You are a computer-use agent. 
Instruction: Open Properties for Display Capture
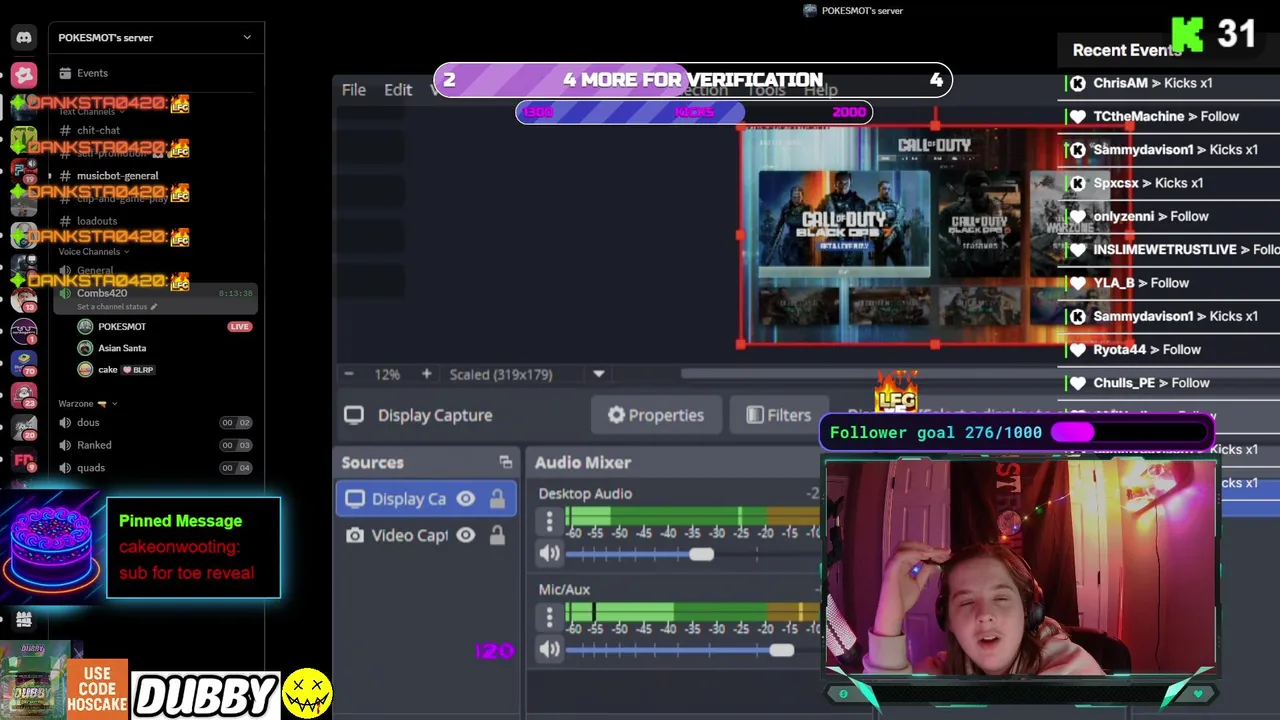tap(656, 415)
